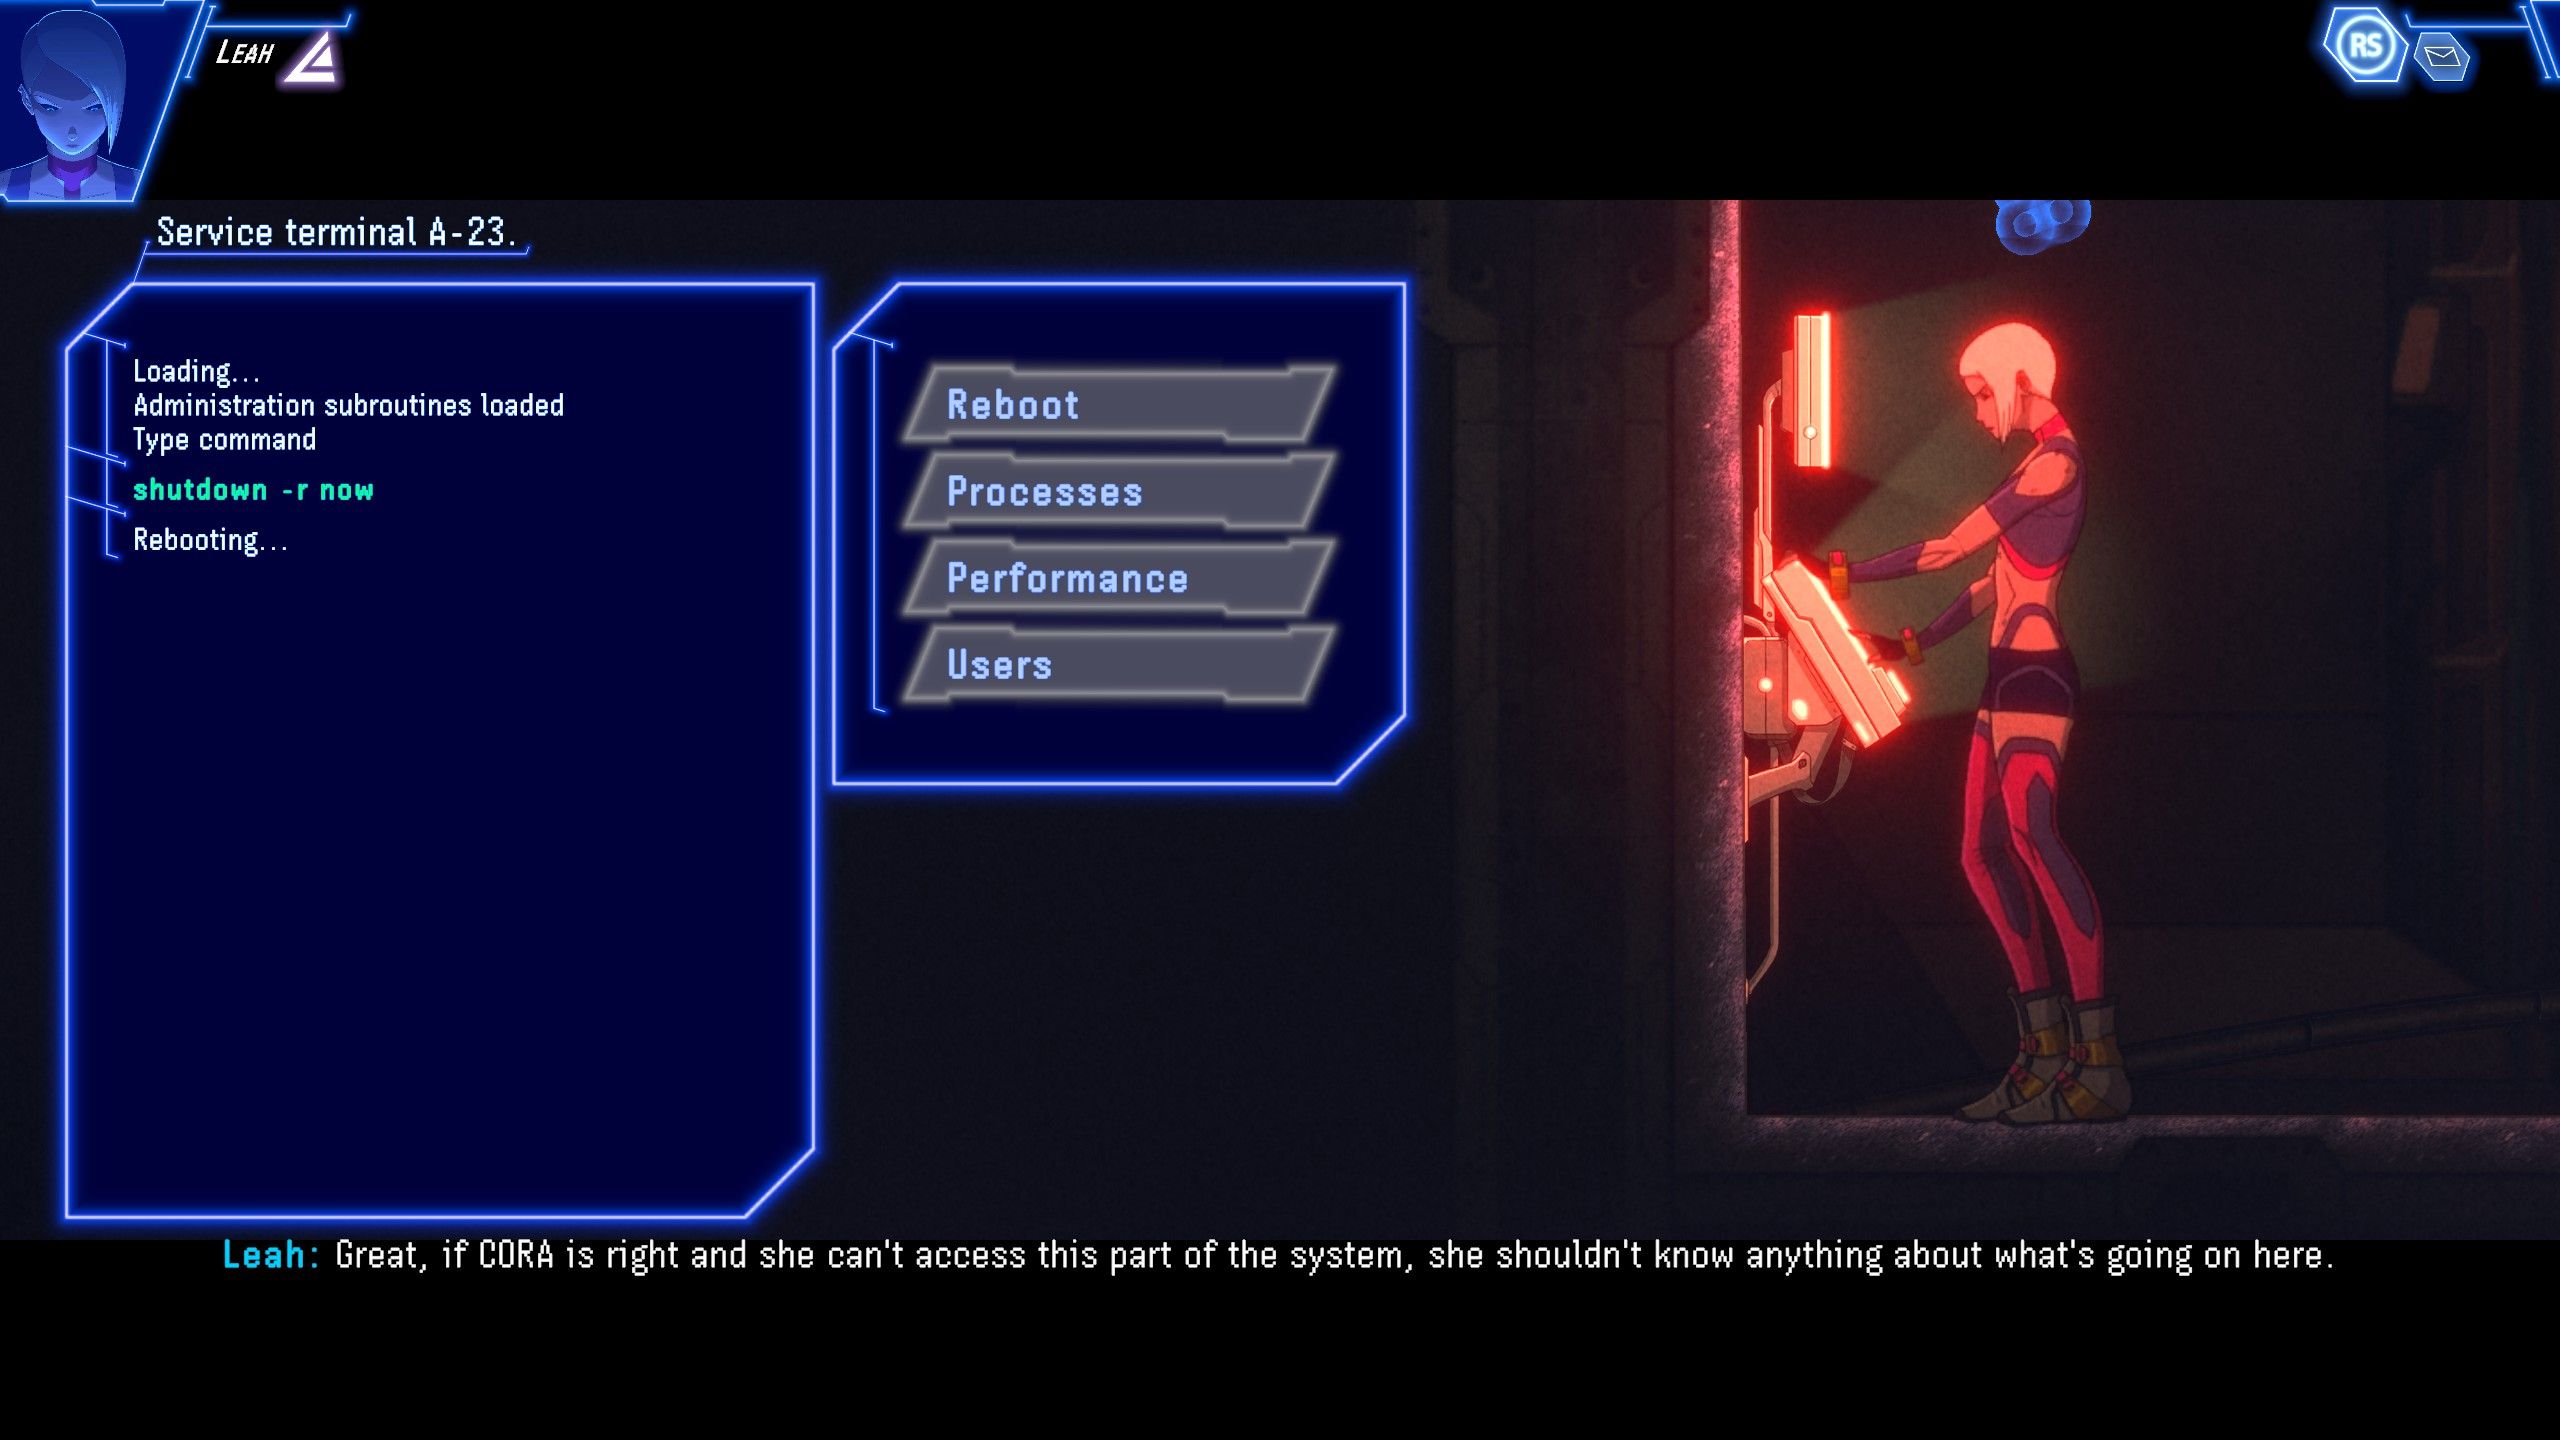
Task: Select the Processes menu option
Action: [1122, 489]
